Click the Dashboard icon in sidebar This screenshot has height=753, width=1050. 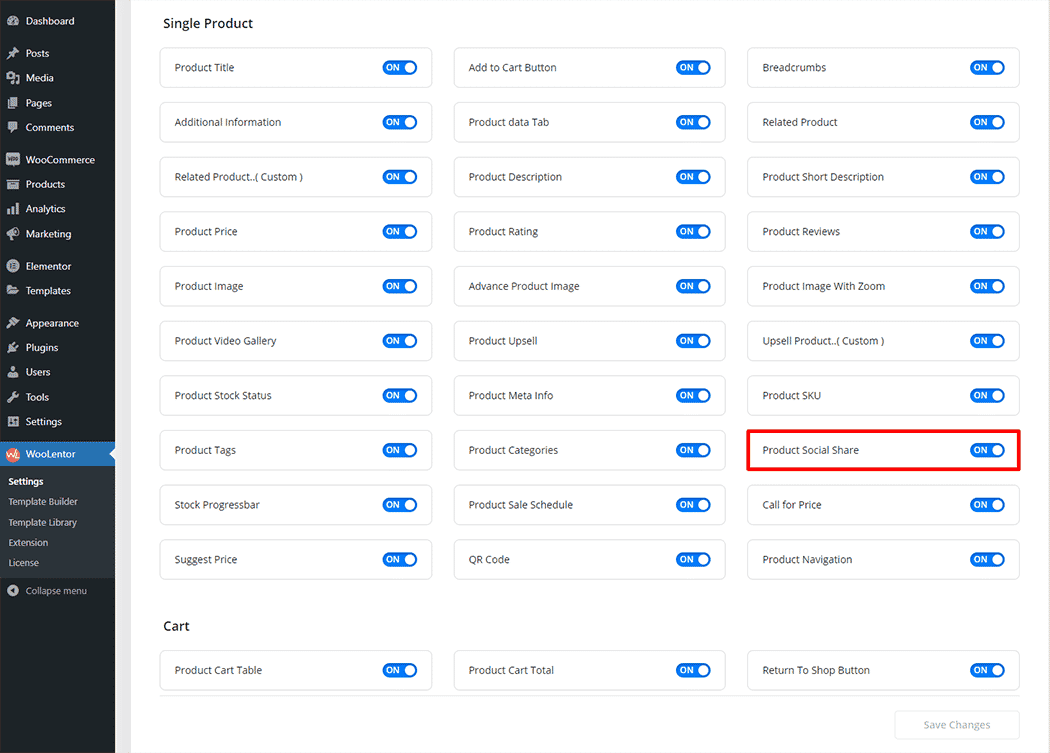click(x=13, y=21)
